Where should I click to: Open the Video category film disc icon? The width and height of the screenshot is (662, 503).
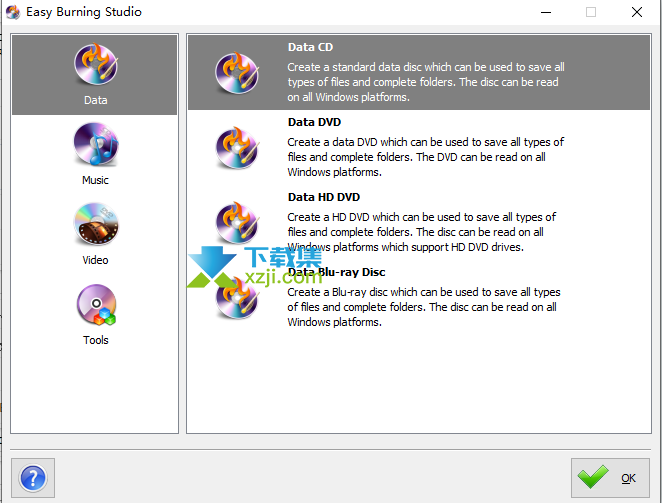[x=96, y=224]
